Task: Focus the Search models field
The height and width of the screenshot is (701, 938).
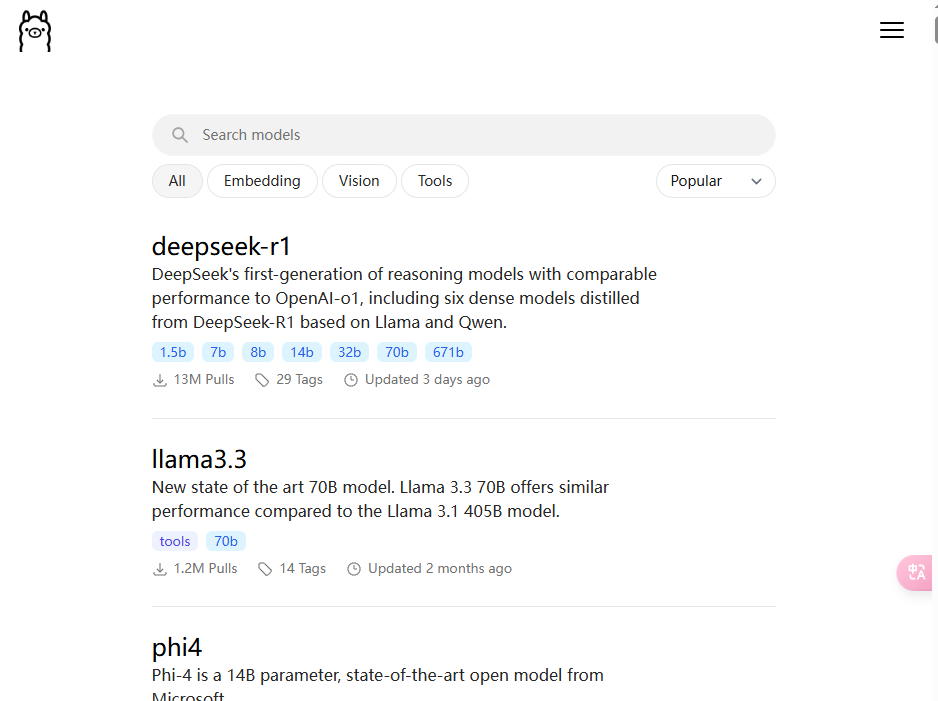Action: click(464, 135)
